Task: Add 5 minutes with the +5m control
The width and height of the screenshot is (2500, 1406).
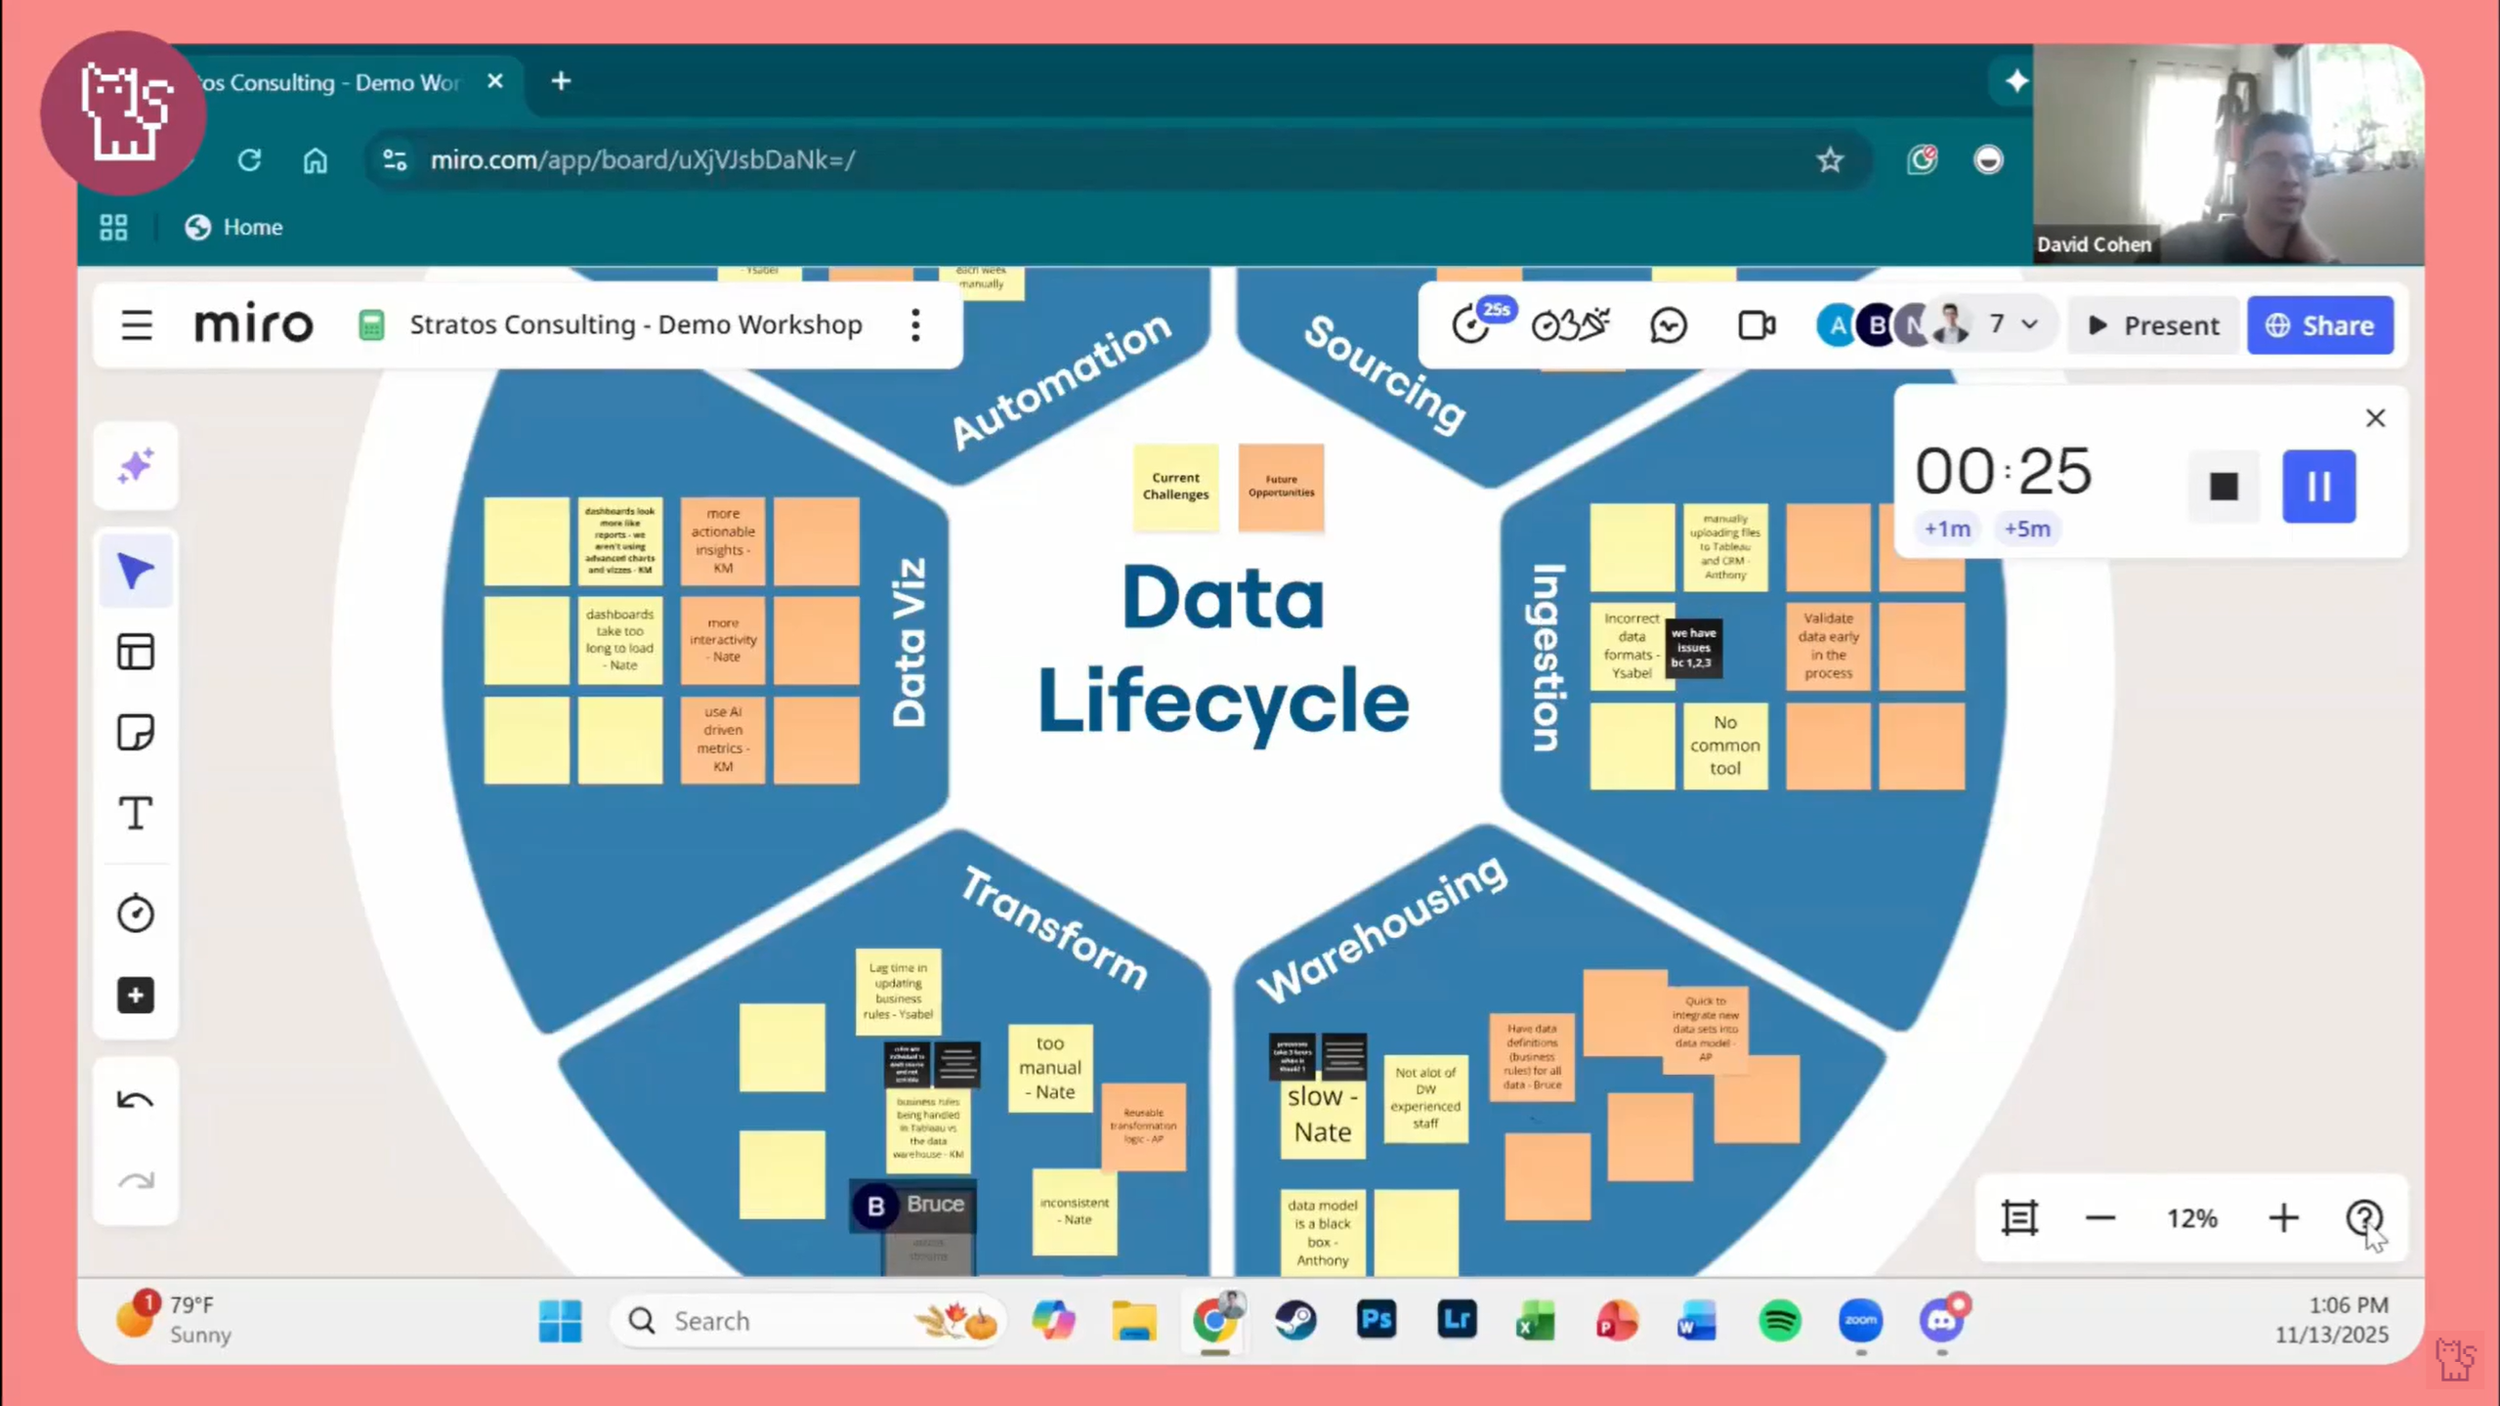Action: tap(2028, 528)
